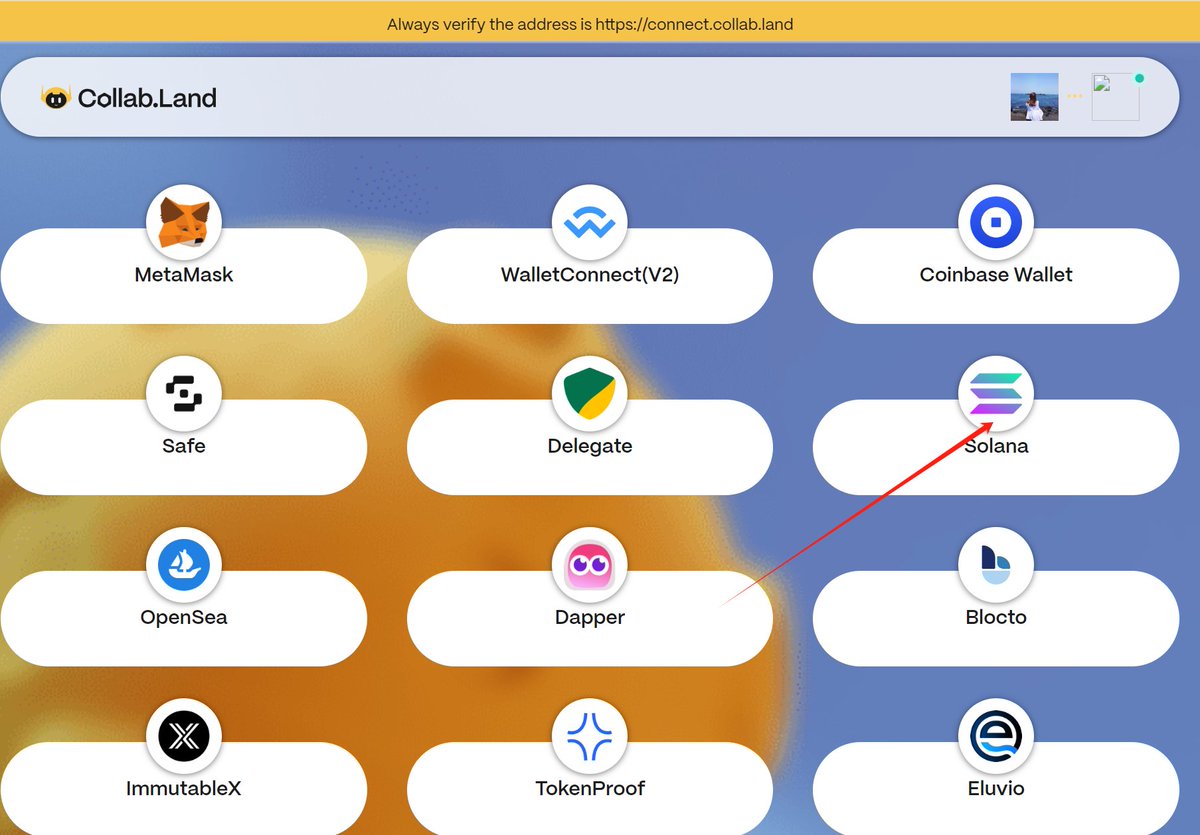The width and height of the screenshot is (1200, 835).
Task: Pick the "Dapper" label text
Action: coord(590,618)
